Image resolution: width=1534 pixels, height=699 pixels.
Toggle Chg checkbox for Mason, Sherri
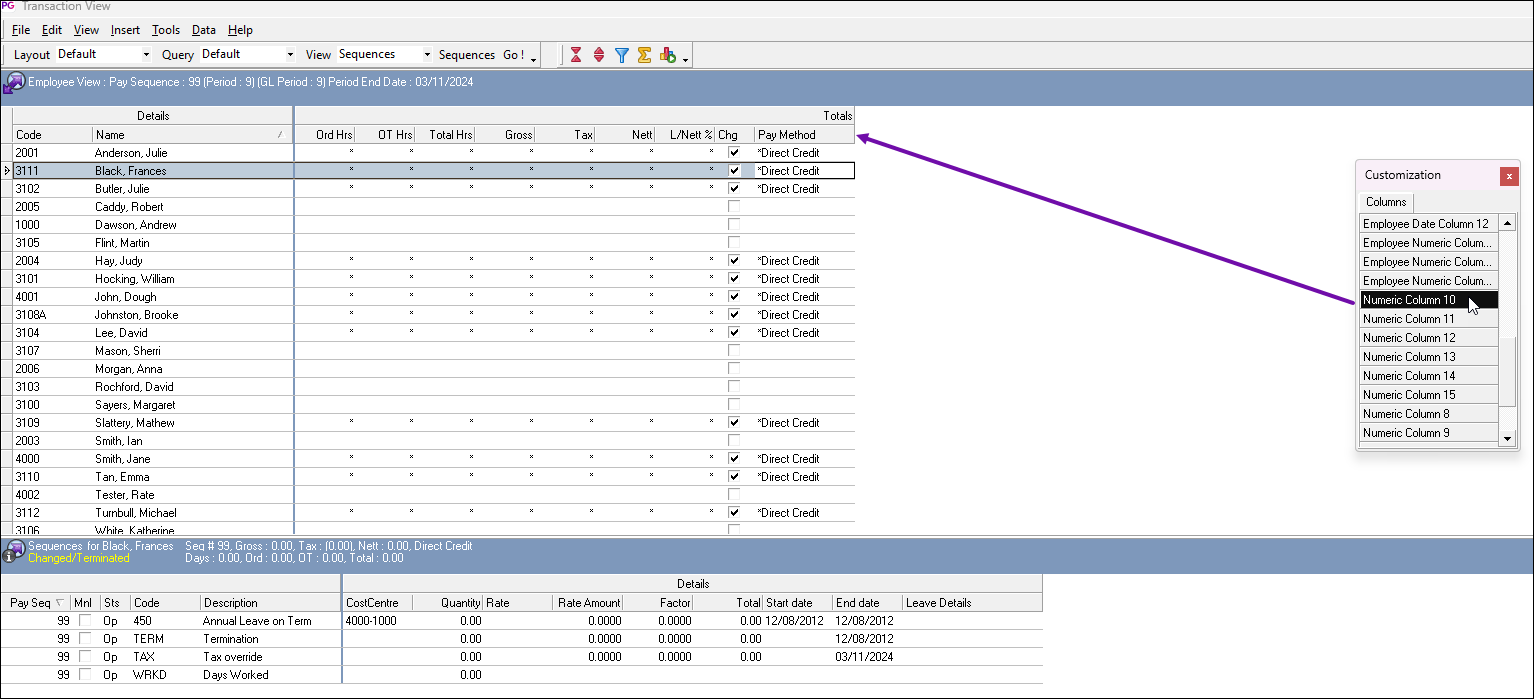734,351
